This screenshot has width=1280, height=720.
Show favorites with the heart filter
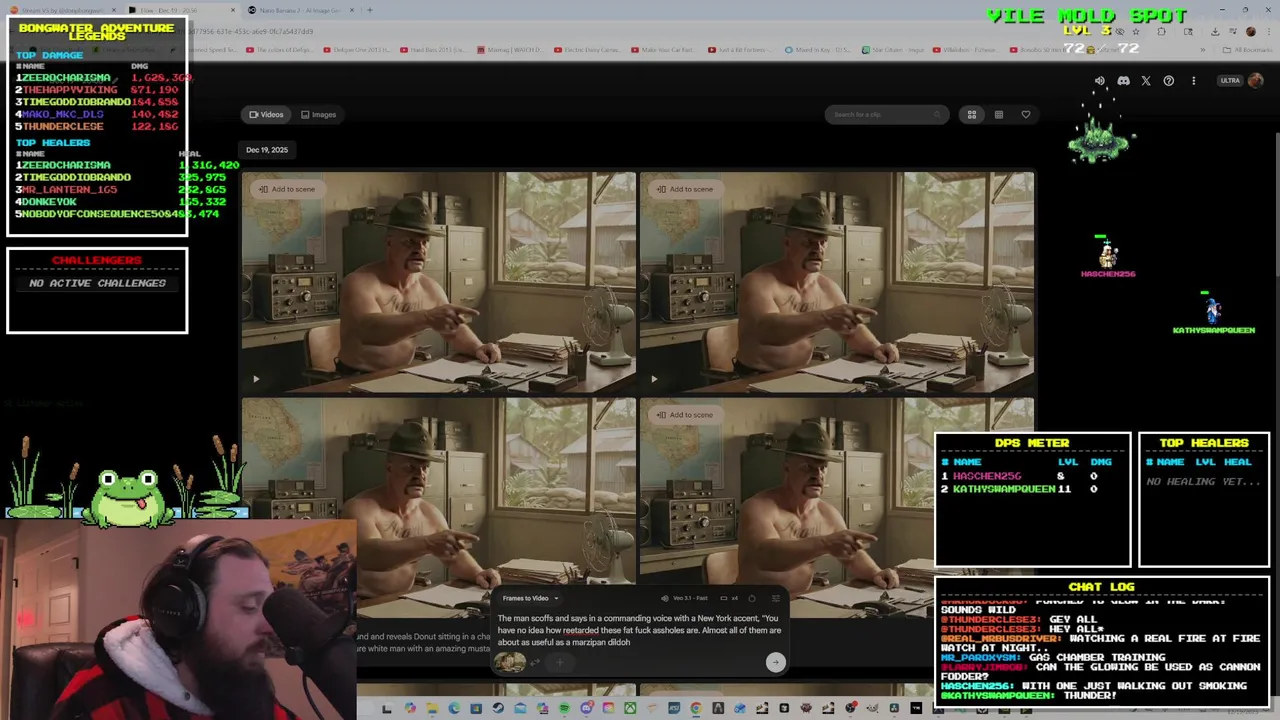coord(1025,115)
